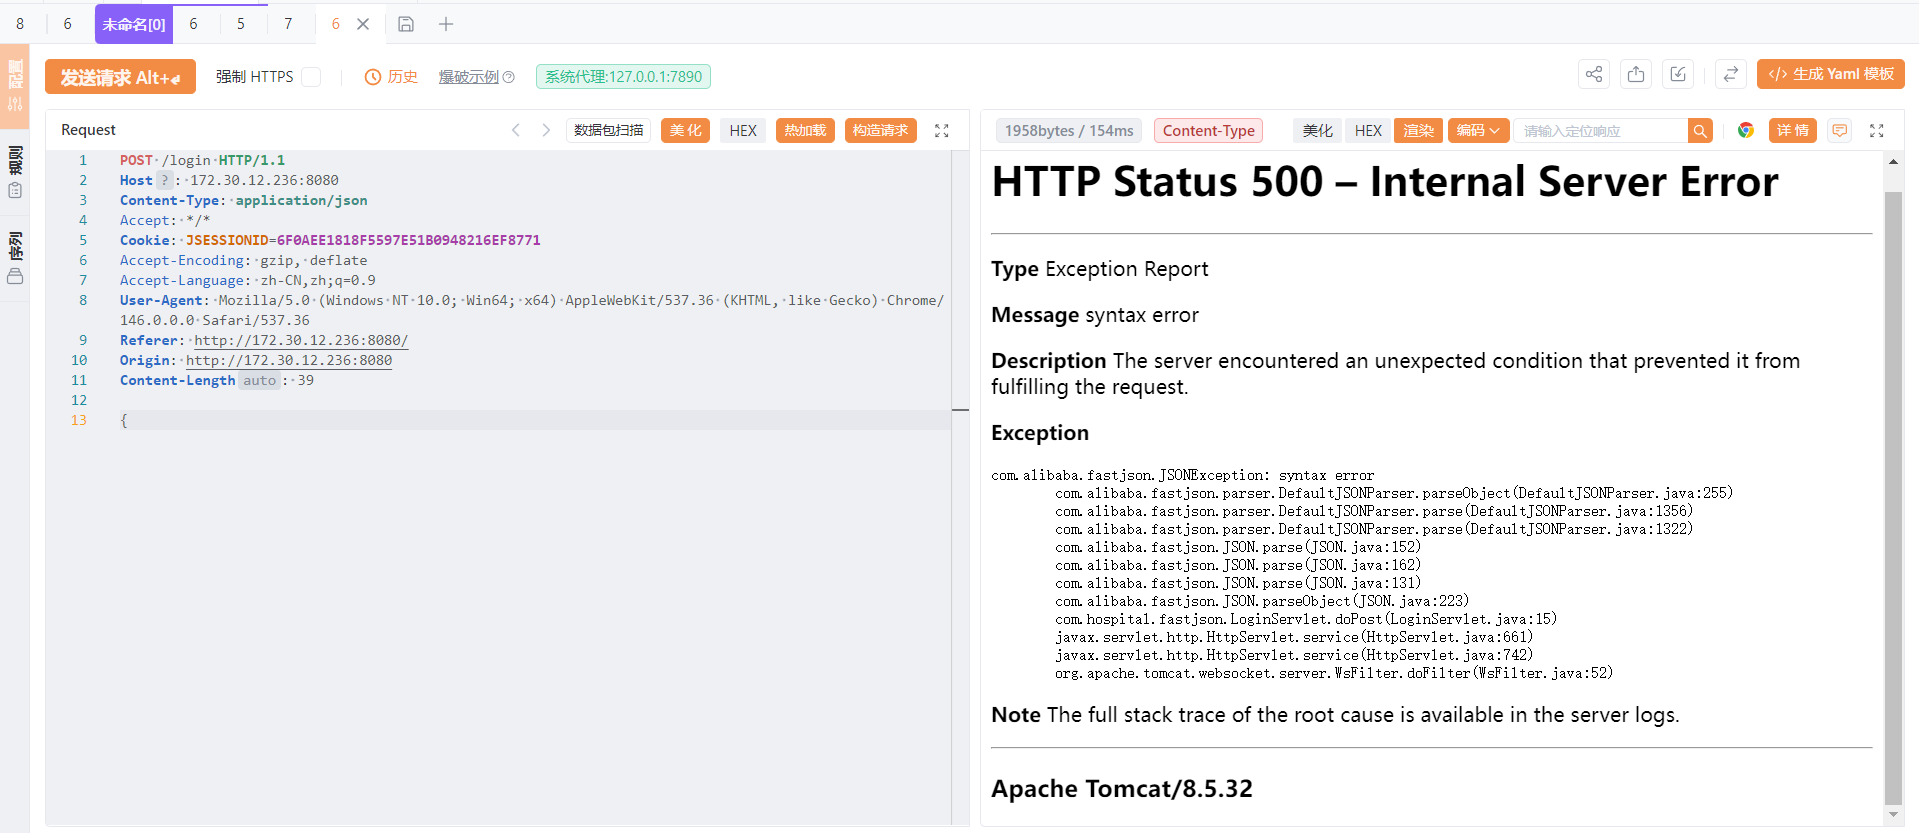This screenshot has width=1919, height=833.
Task: Toggle 美化 beautify in Request panel
Action: point(685,131)
